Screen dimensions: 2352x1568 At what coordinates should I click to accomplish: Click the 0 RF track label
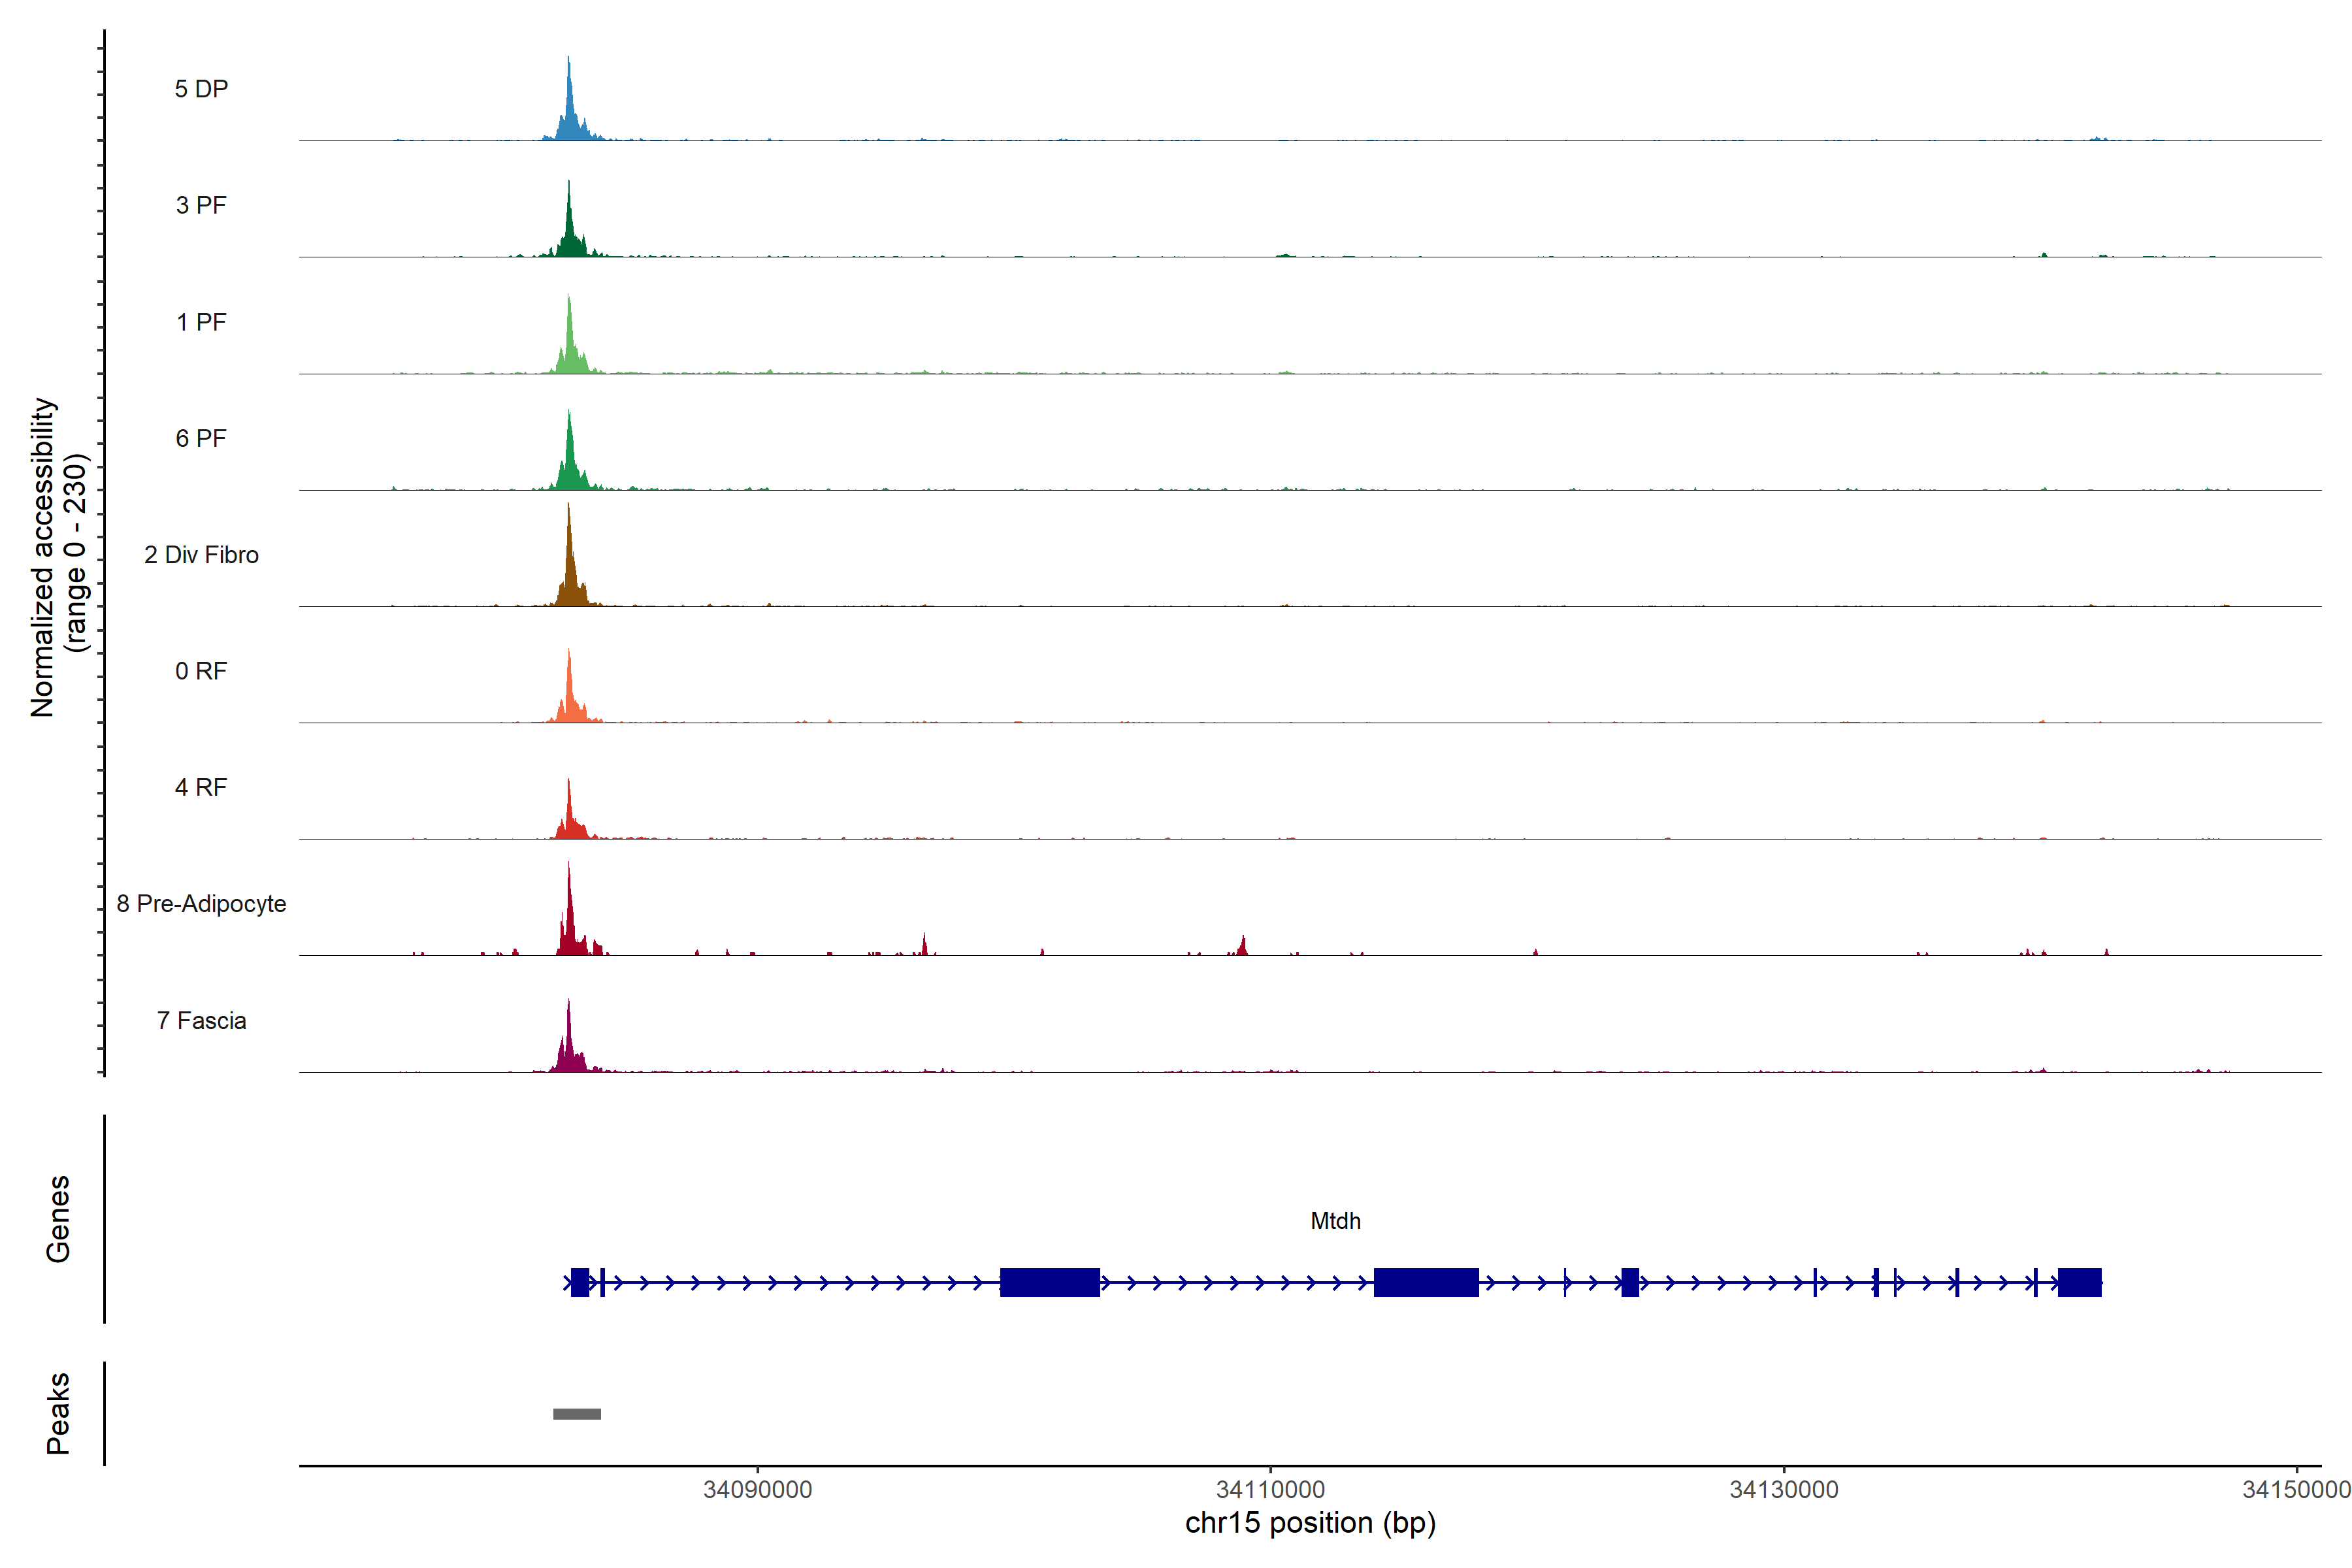point(201,671)
